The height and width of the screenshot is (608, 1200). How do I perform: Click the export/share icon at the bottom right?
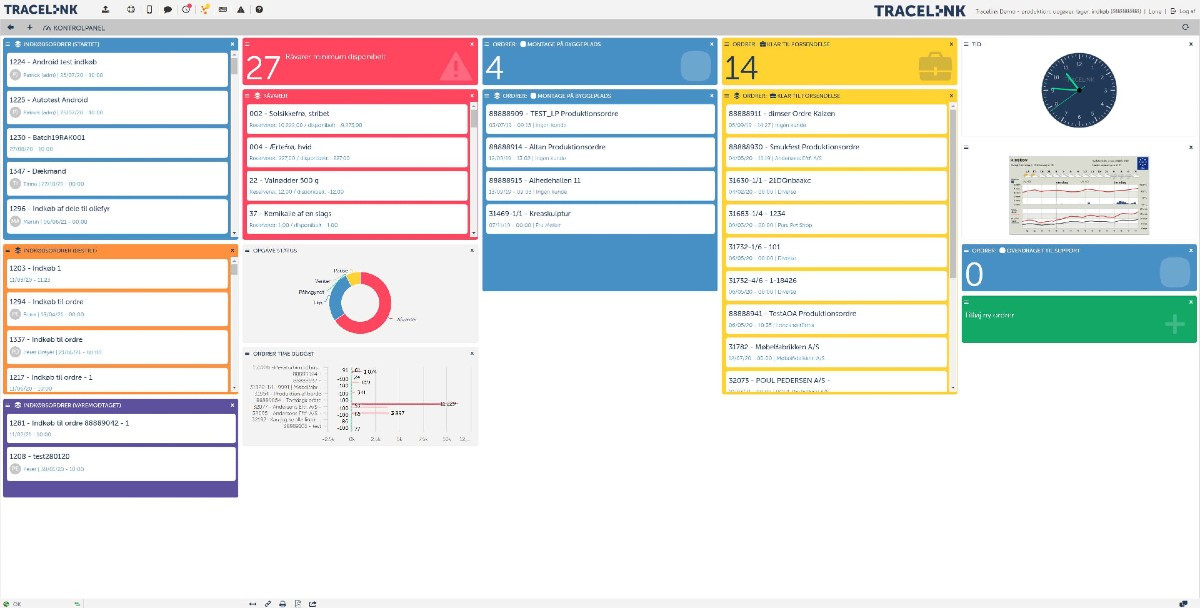coord(313,603)
